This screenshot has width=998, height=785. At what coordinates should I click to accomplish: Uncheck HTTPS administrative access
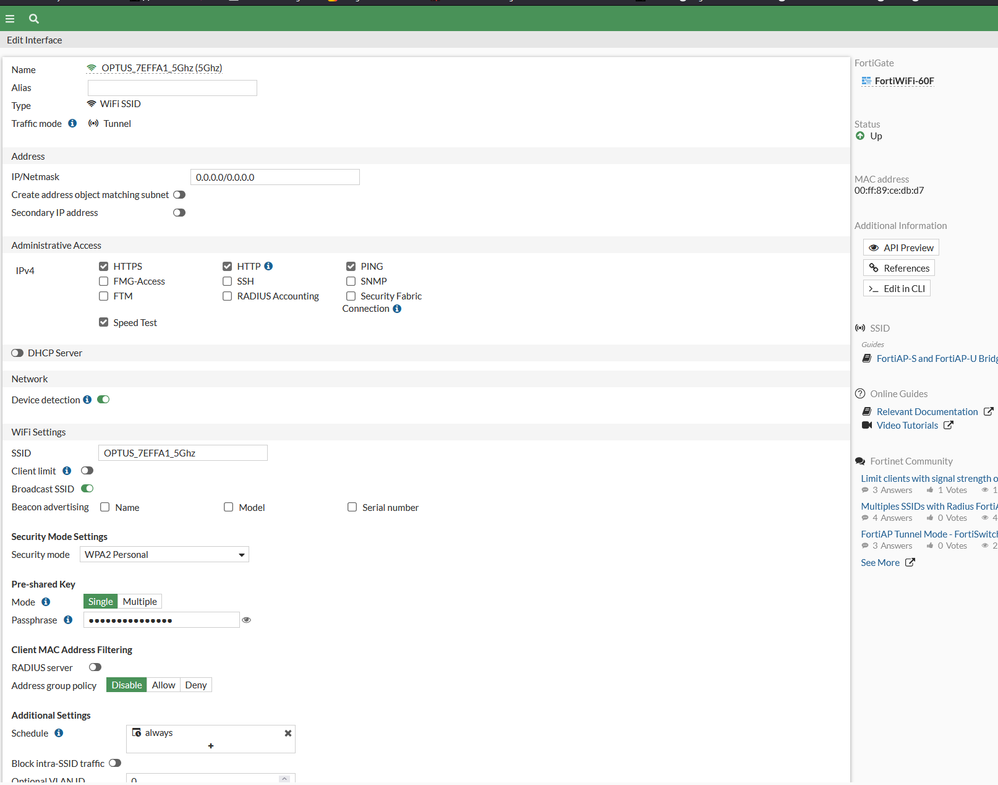tap(104, 266)
